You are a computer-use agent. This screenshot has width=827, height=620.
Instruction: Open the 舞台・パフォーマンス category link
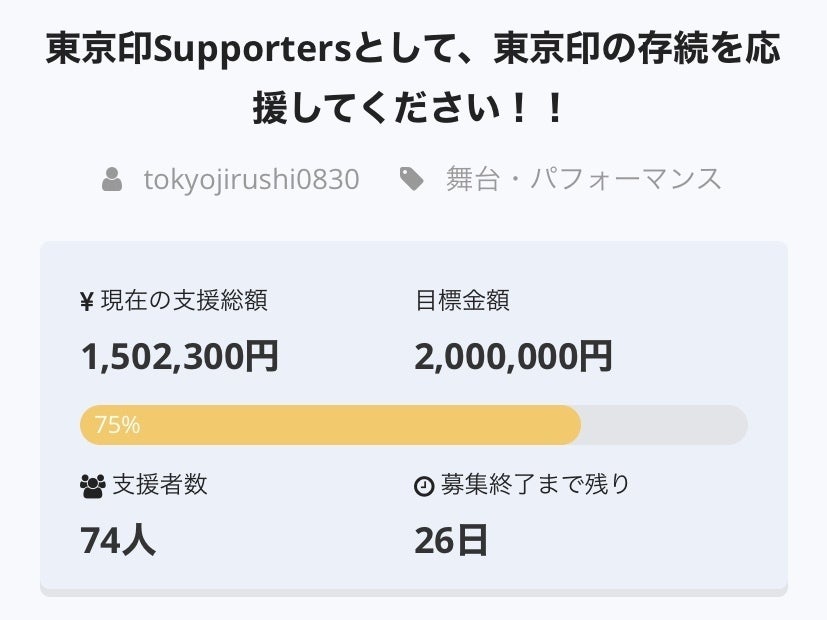pyautogui.click(x=584, y=180)
